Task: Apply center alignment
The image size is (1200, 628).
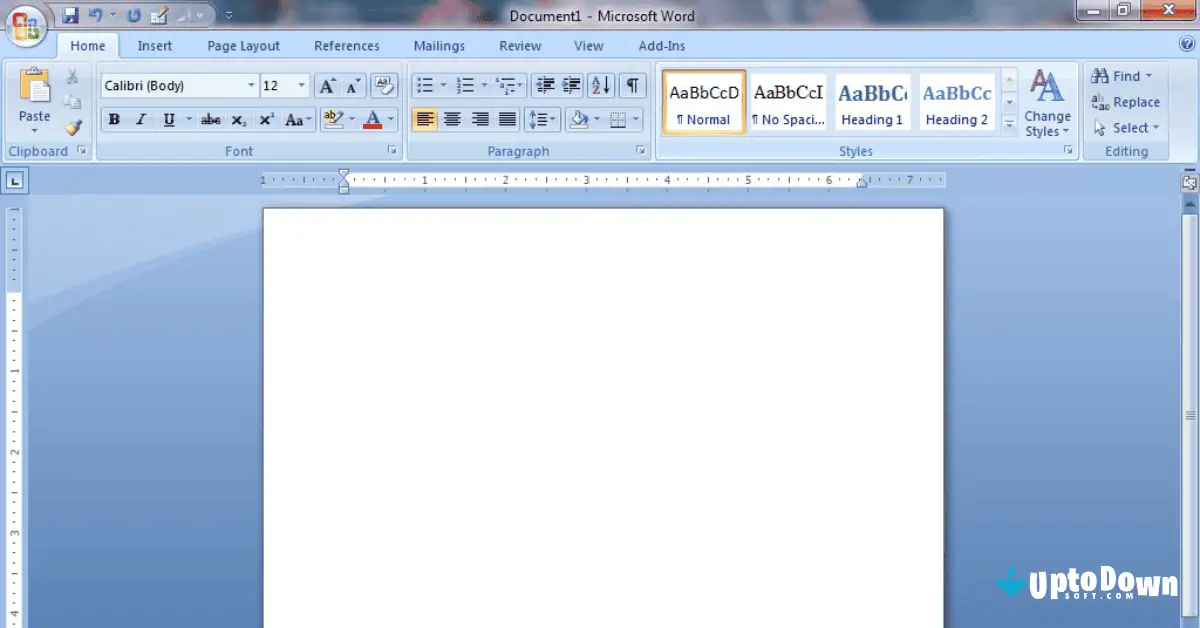Action: pyautogui.click(x=452, y=119)
